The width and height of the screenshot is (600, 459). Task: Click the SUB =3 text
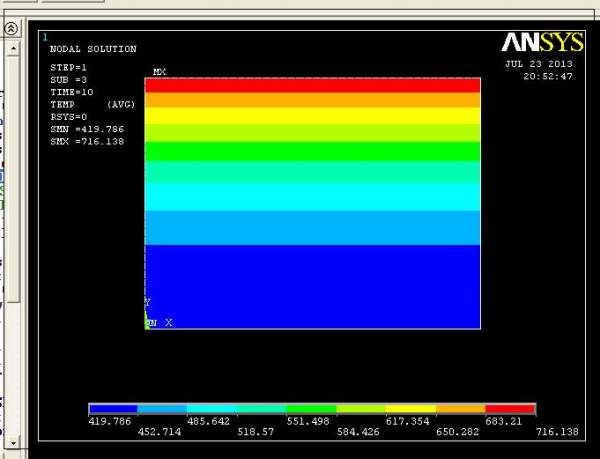pos(68,80)
